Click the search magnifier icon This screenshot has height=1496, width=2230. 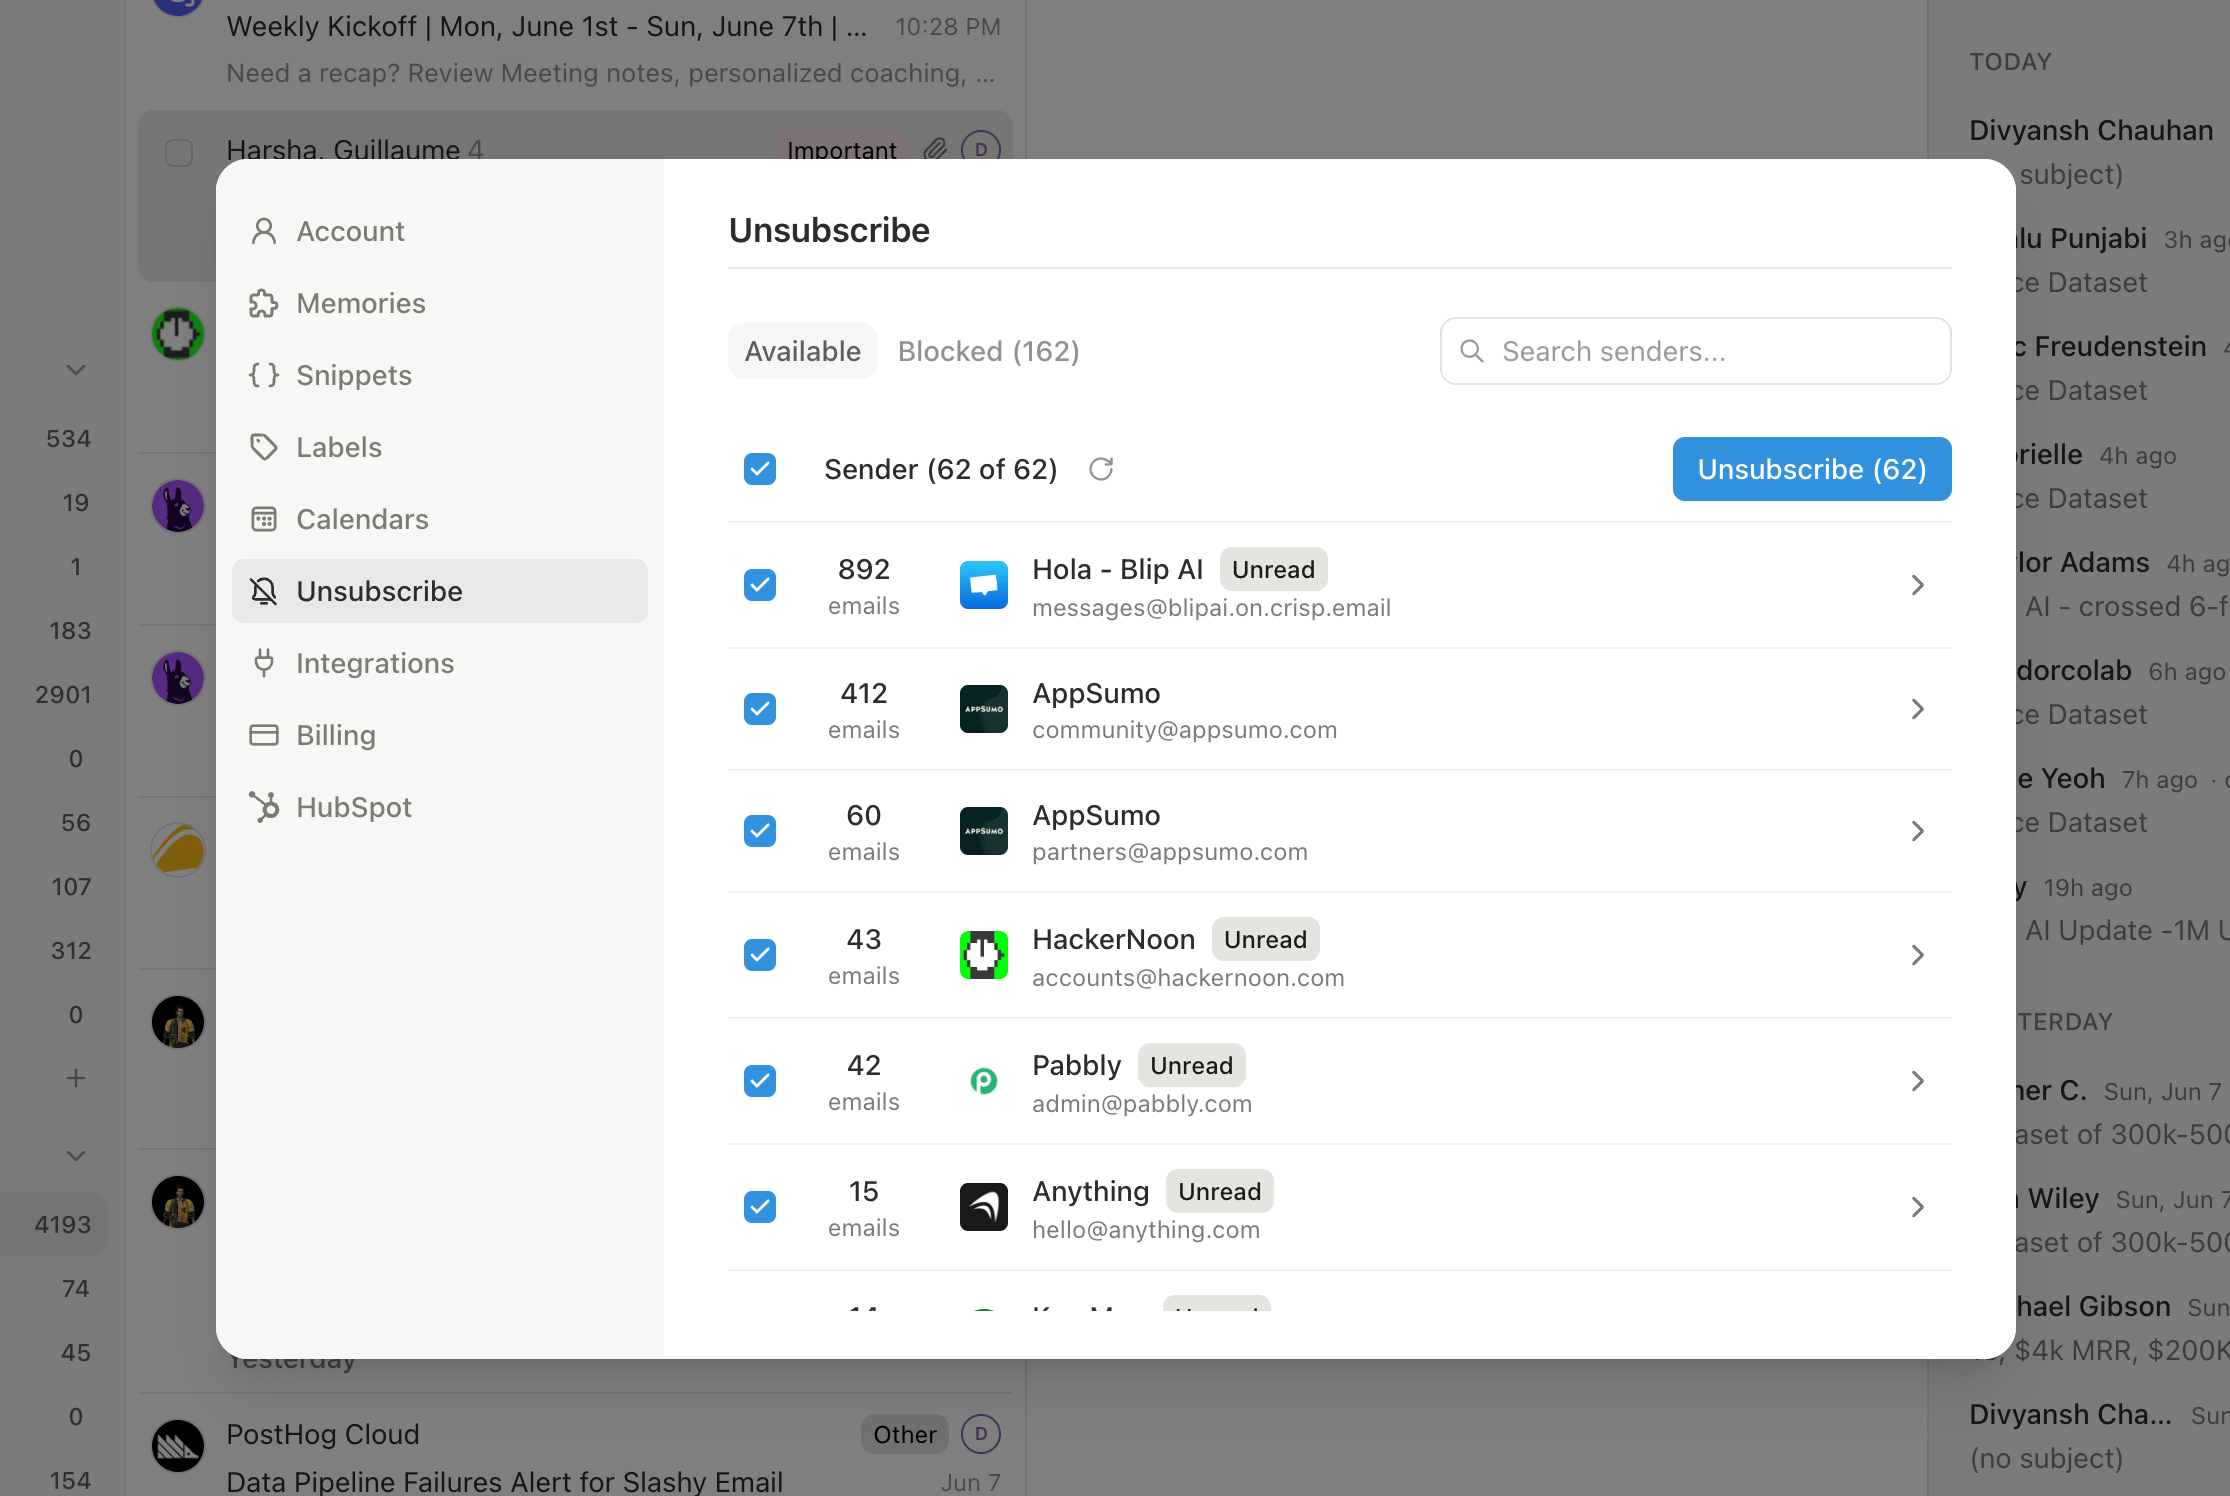click(x=1471, y=351)
